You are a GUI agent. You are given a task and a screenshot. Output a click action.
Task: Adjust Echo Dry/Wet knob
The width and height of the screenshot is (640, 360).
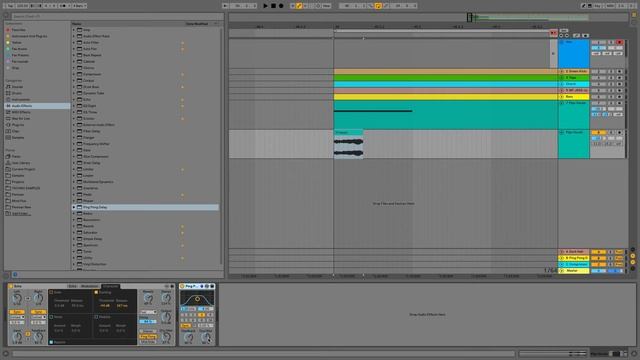point(166,337)
